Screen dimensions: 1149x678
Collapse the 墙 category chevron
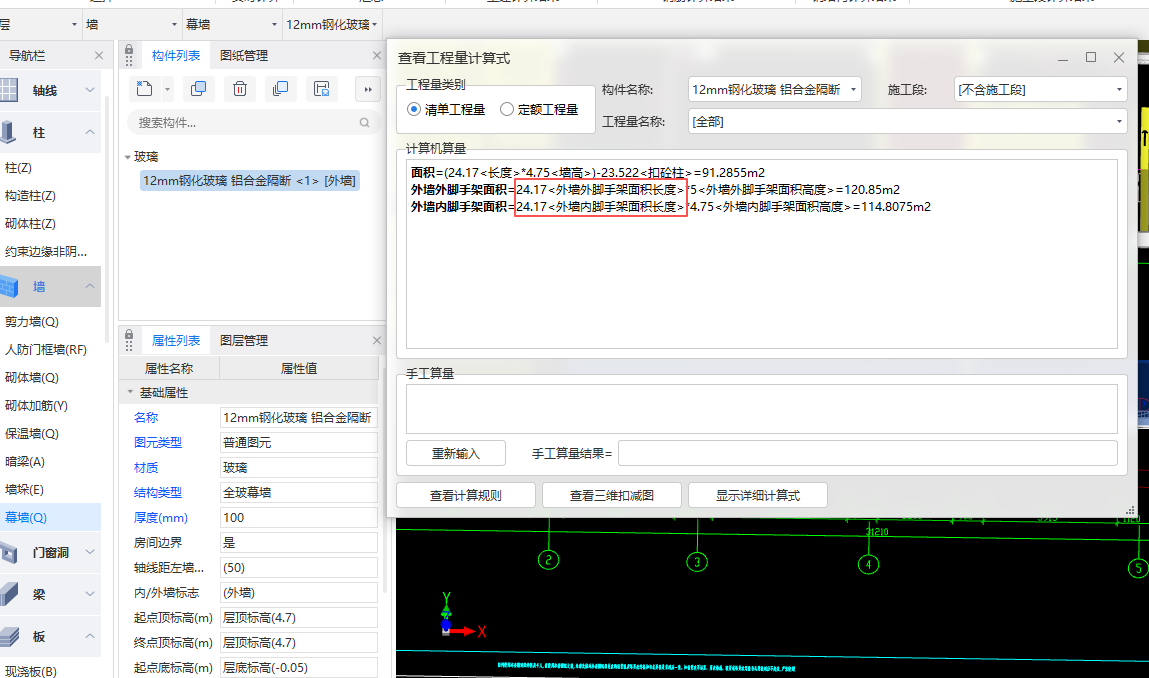tap(89, 286)
